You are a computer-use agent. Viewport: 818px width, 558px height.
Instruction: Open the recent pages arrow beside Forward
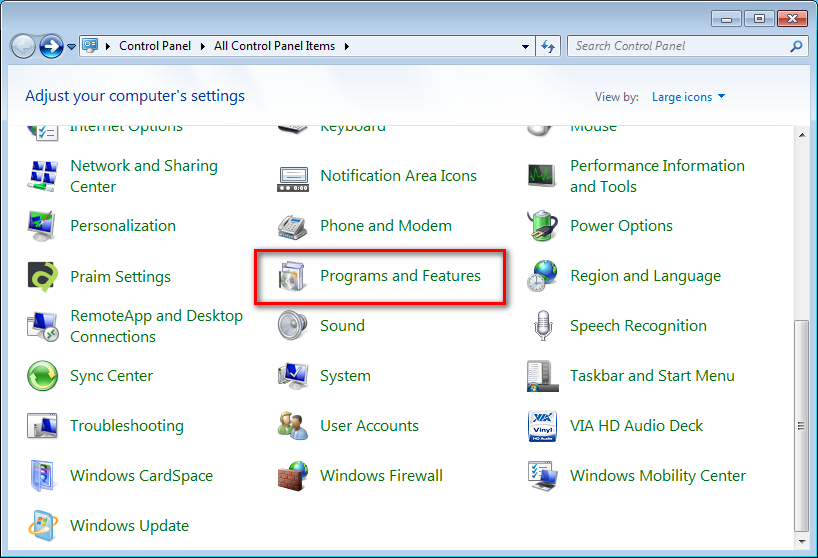coord(71,47)
